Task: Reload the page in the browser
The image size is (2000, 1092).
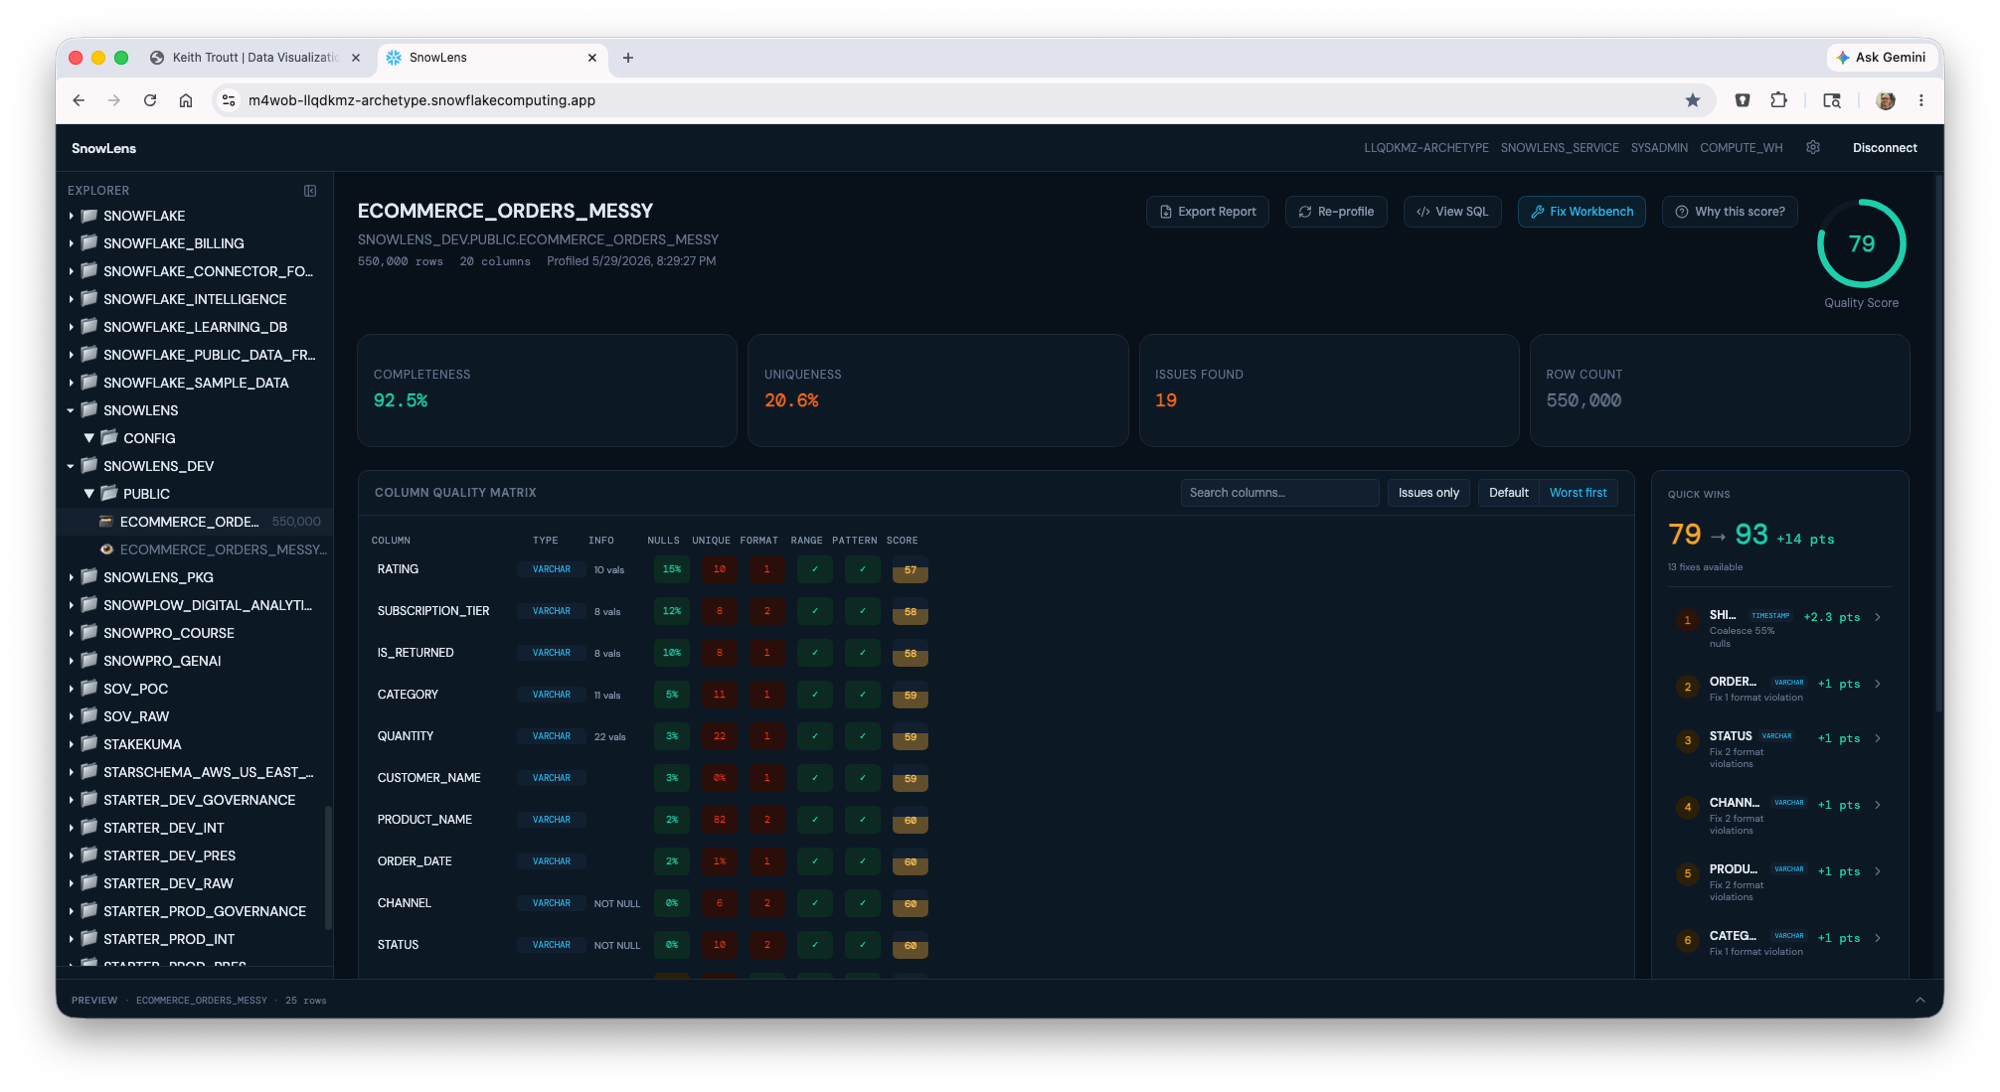Action: point(150,100)
